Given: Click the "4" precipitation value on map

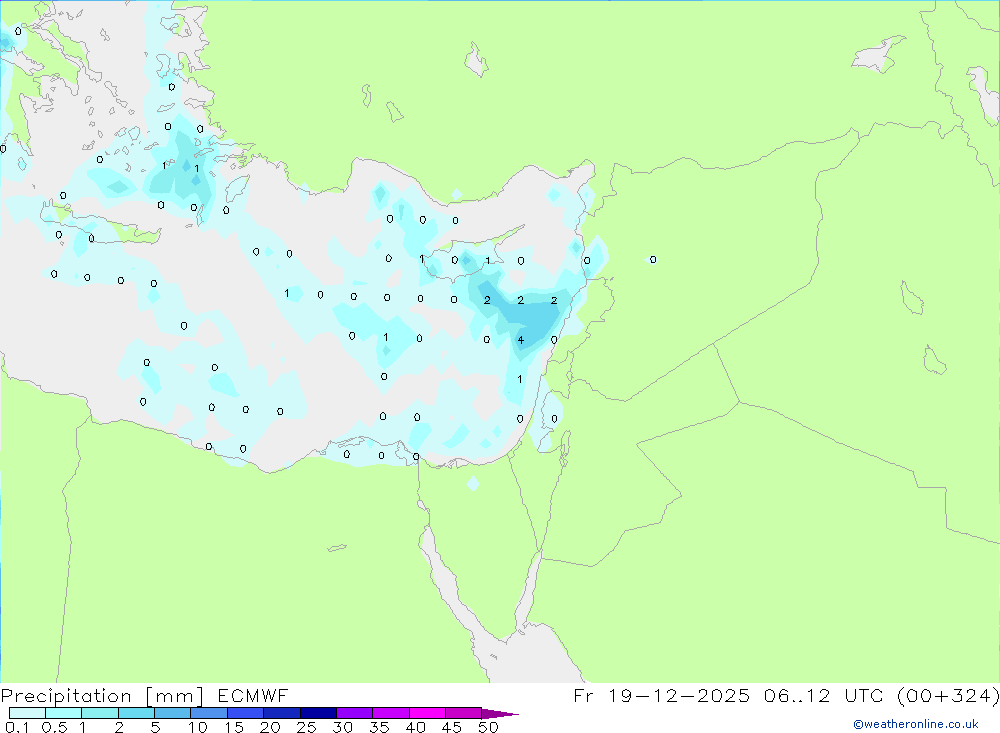Looking at the screenshot, I should coord(521,340).
